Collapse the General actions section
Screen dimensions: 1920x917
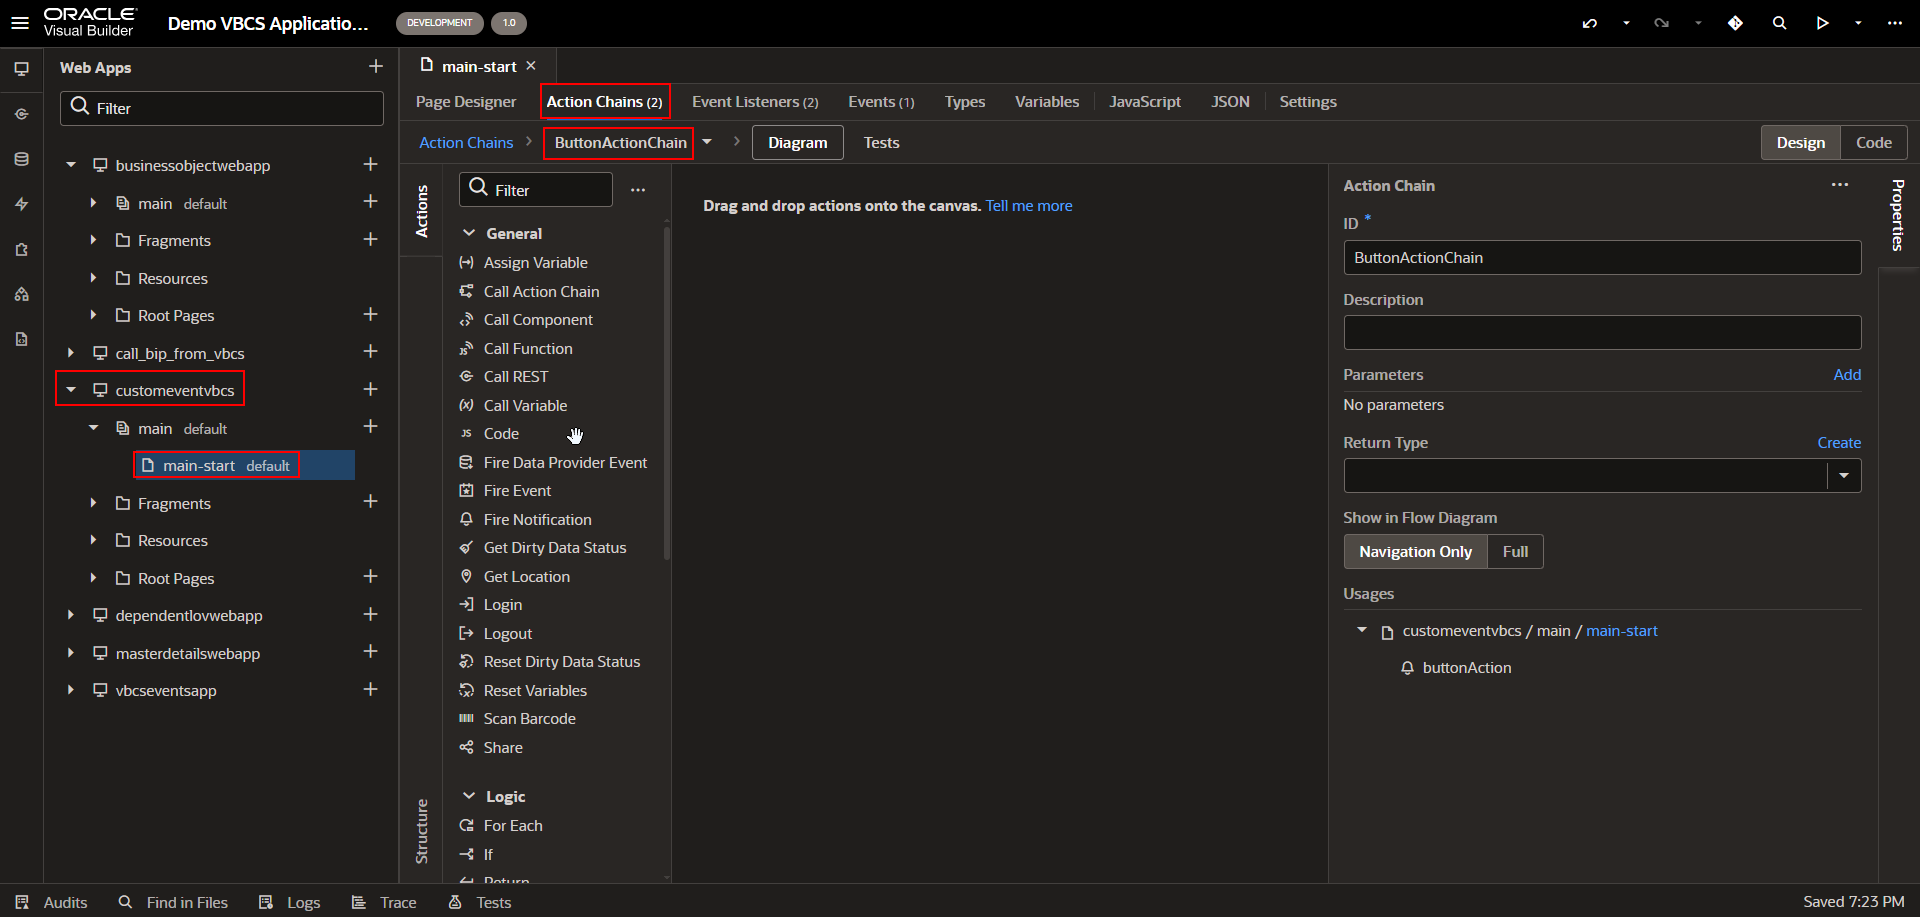469,233
